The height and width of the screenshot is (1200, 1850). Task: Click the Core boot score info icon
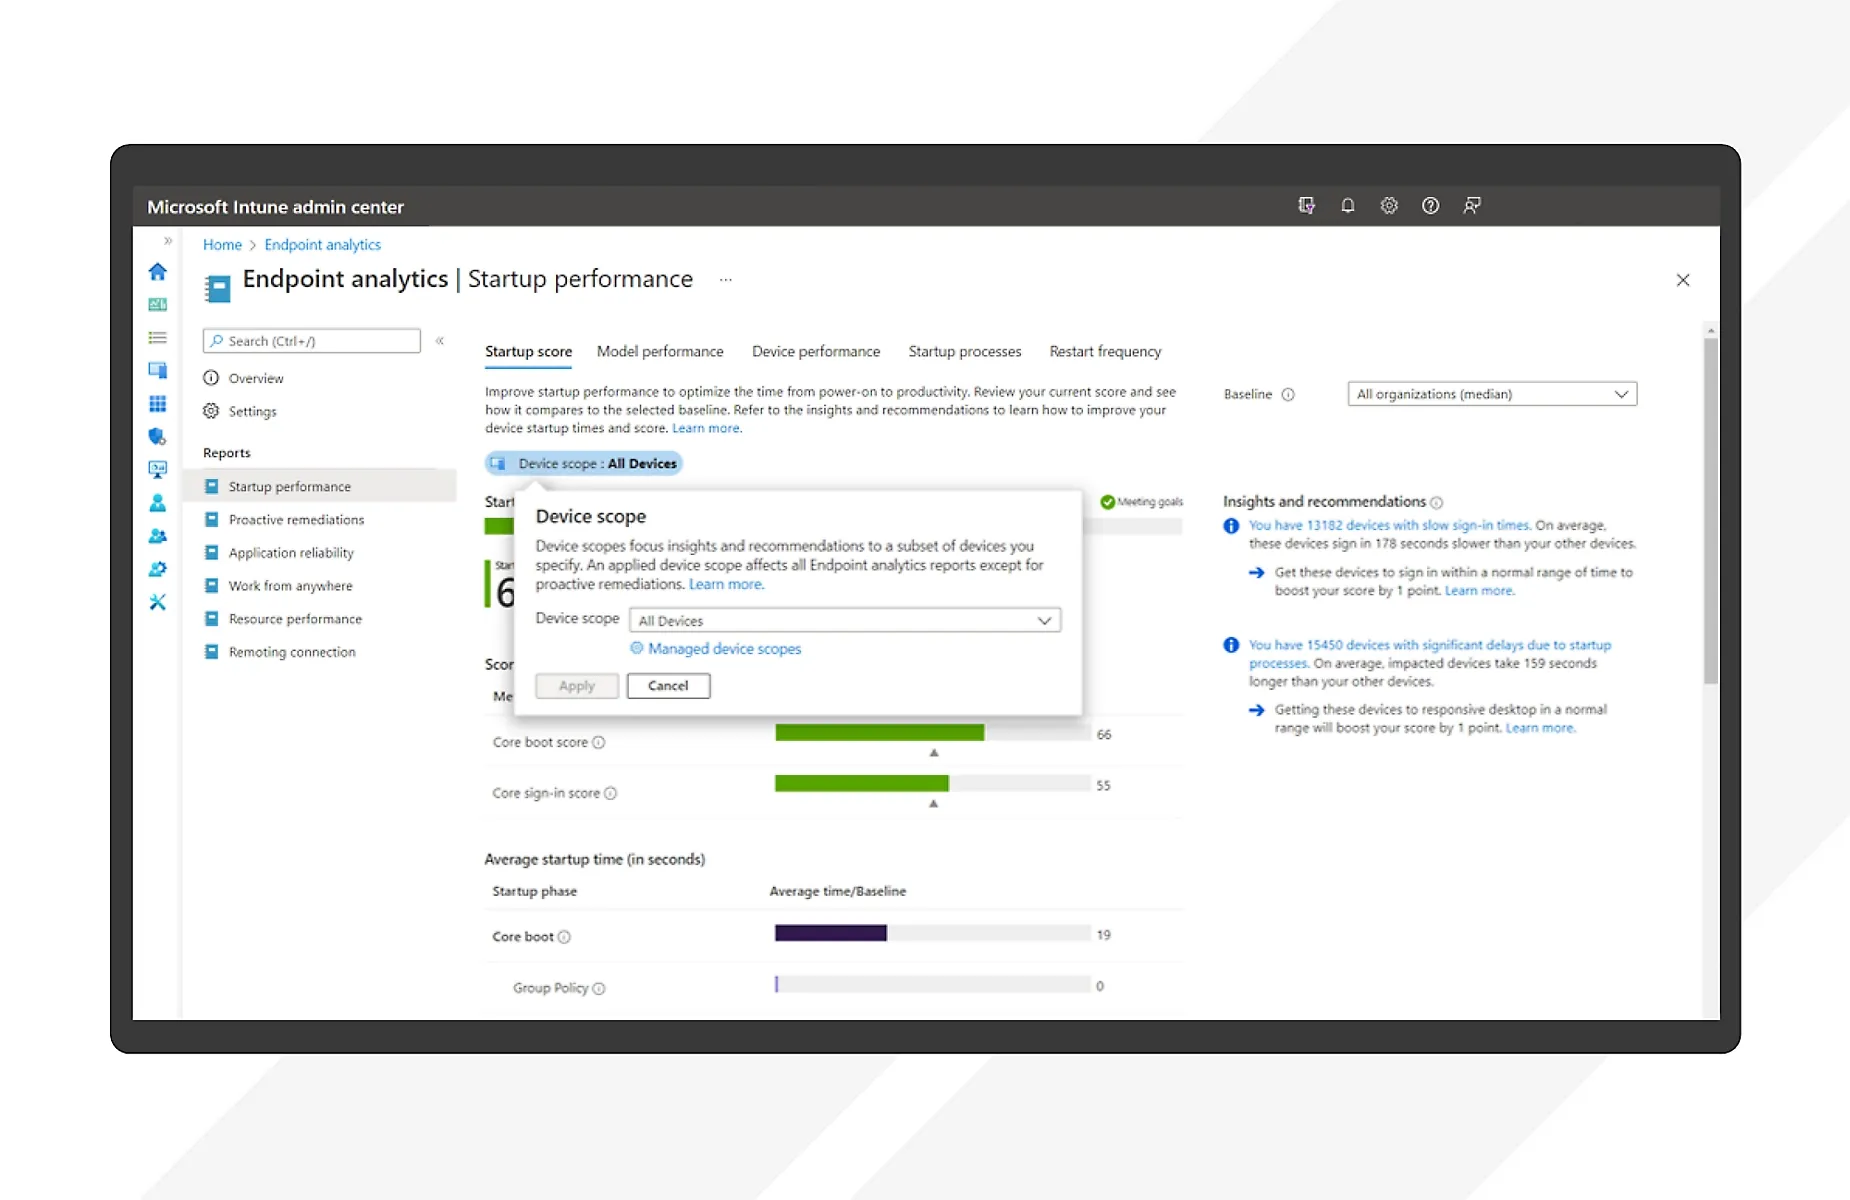tap(599, 742)
